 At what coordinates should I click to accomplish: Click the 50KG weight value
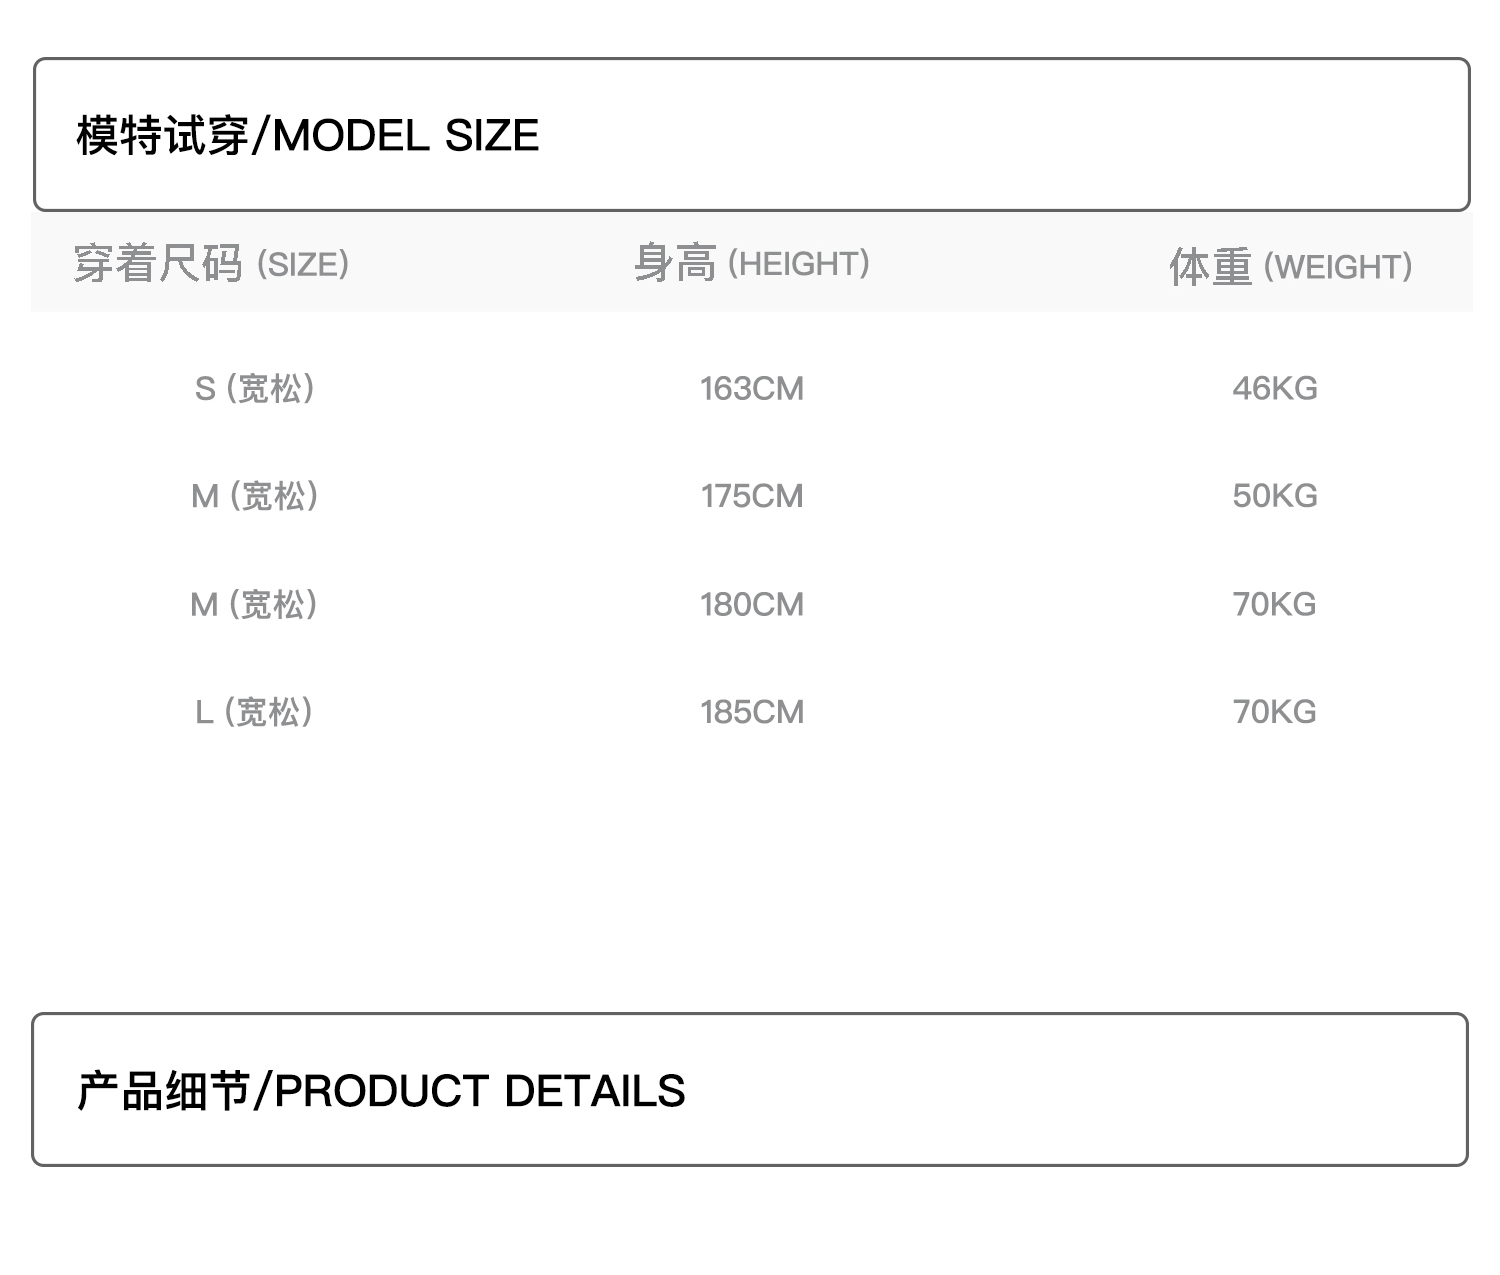(x=1275, y=496)
